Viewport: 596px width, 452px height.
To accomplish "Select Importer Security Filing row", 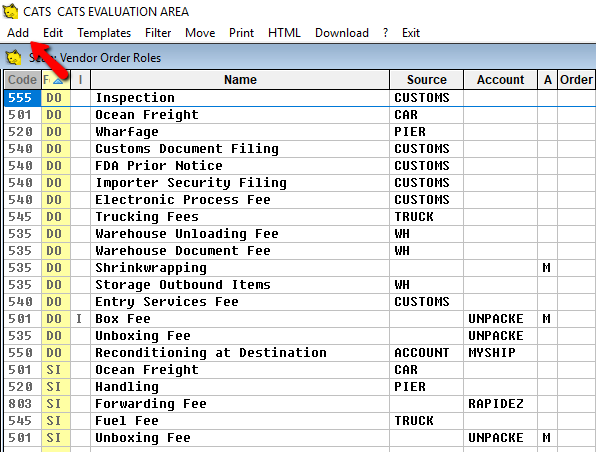I will [300, 183].
